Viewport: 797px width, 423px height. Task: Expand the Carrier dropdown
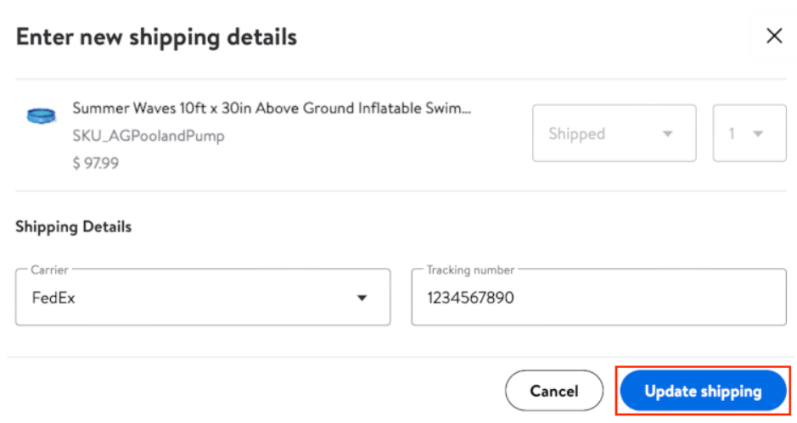pyautogui.click(x=203, y=297)
